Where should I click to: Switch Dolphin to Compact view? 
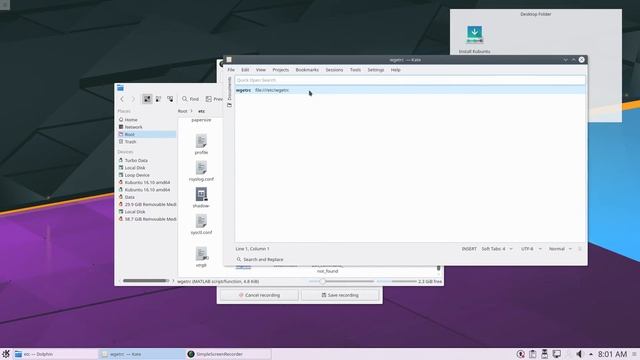pos(158,99)
